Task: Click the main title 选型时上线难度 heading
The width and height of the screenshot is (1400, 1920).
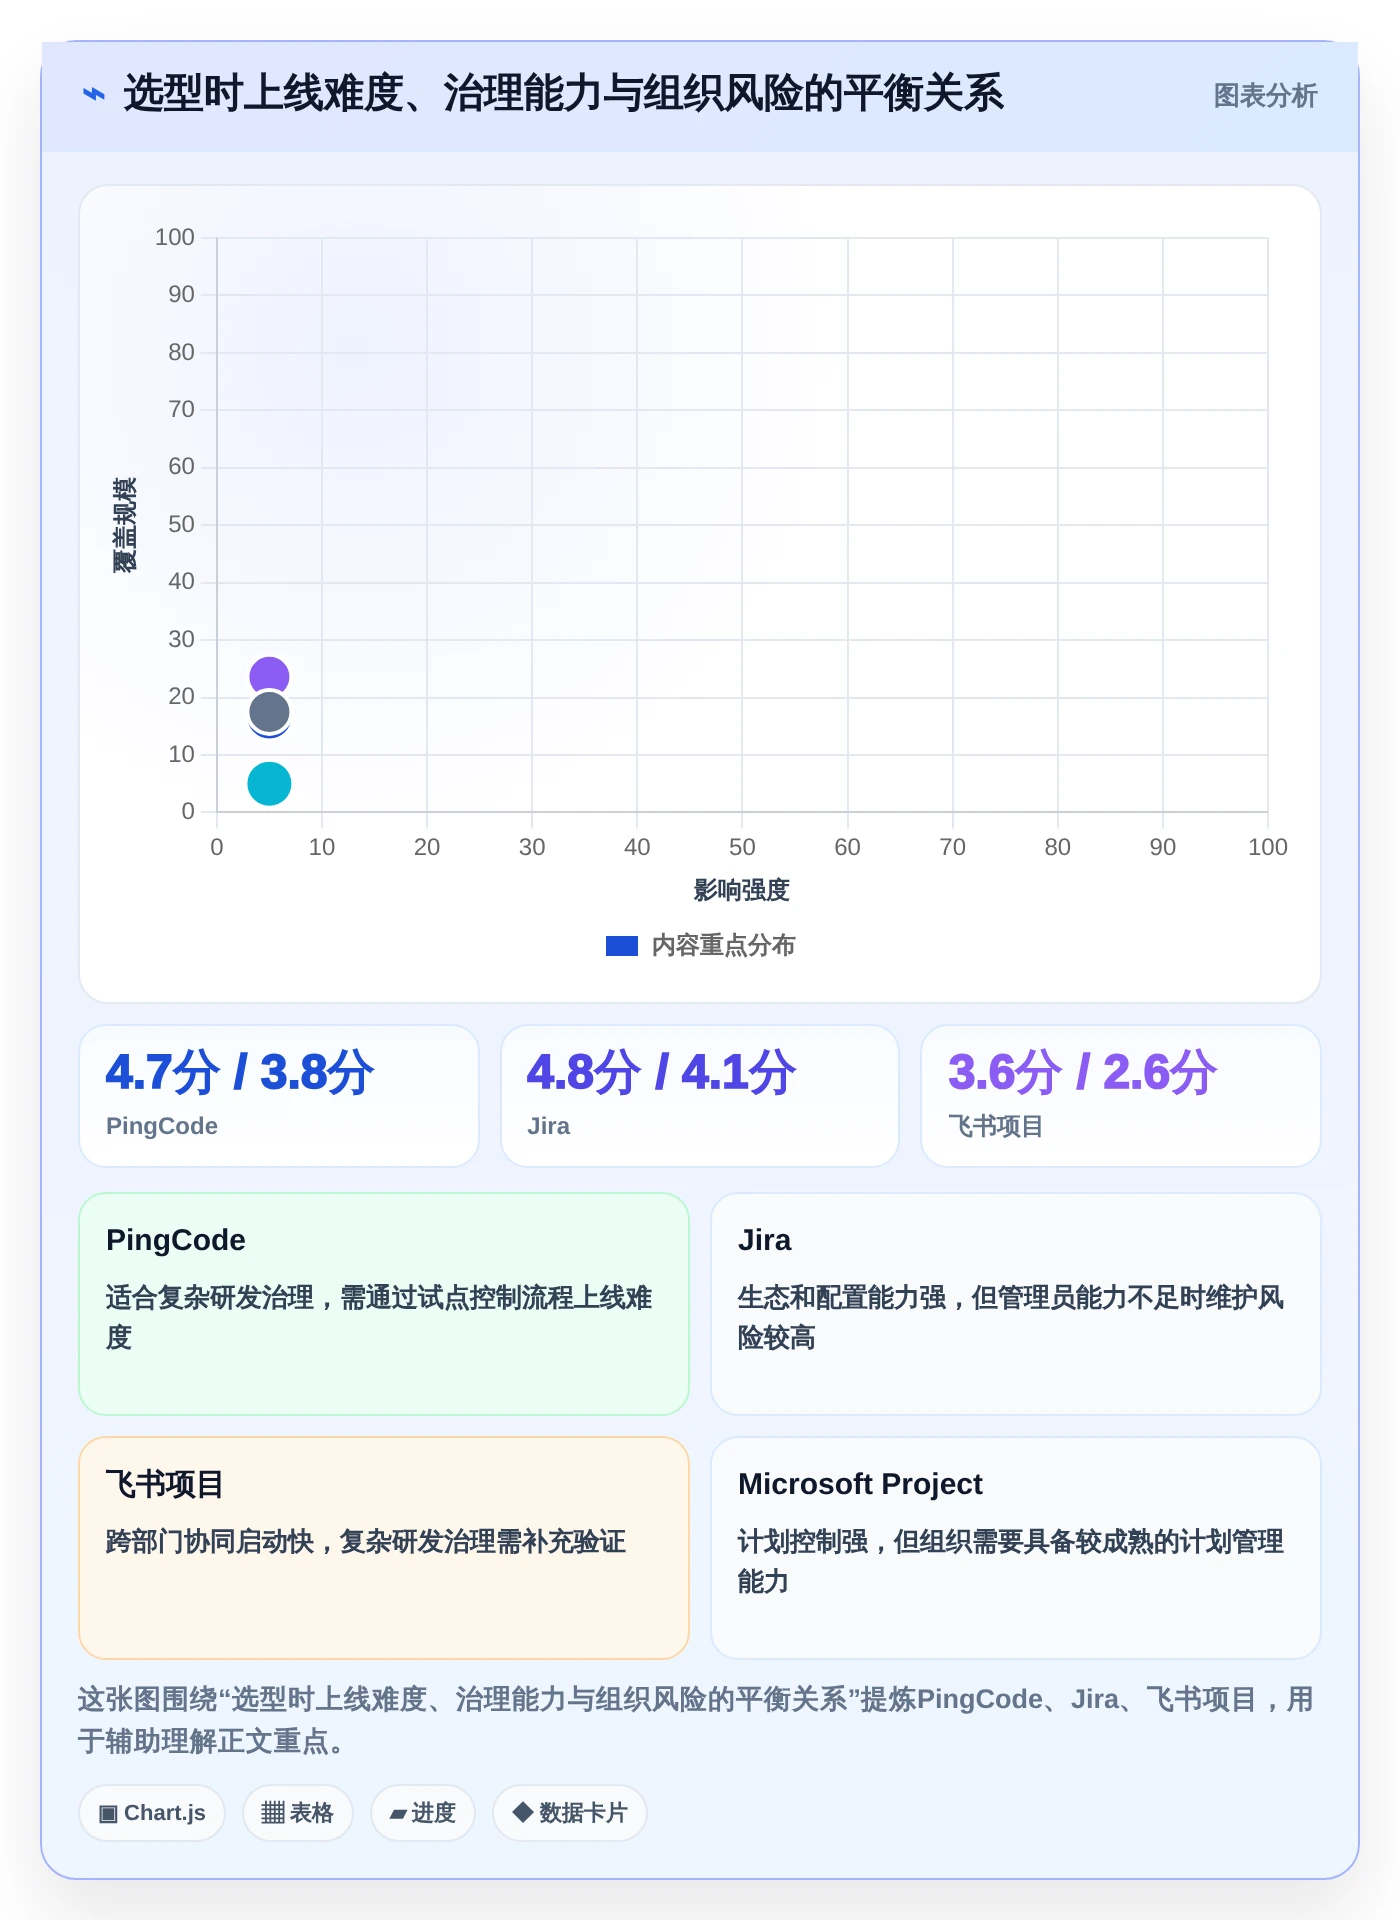Action: tap(563, 94)
